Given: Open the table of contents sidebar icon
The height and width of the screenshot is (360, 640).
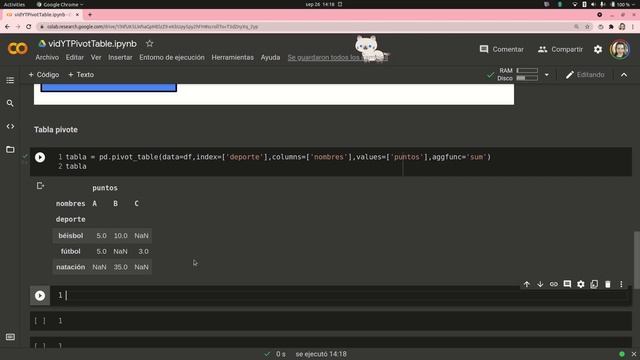Looking at the screenshot, I should pos(10,80).
